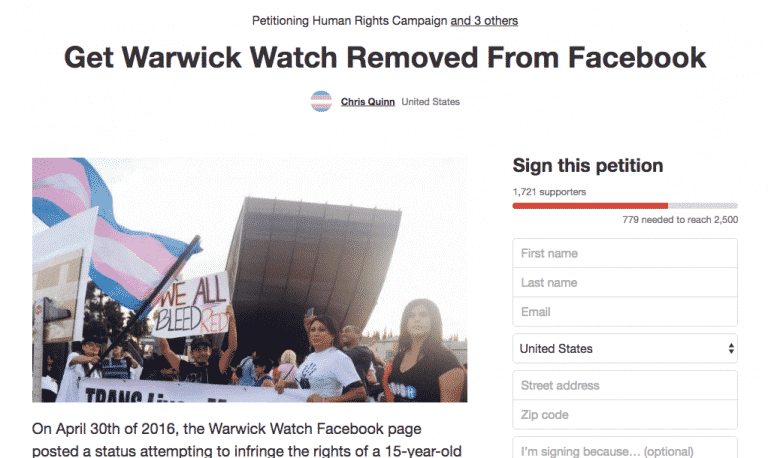Click the "I'm signing because" comment box
Viewport: 771px width, 458px height.
pyautogui.click(x=625, y=448)
